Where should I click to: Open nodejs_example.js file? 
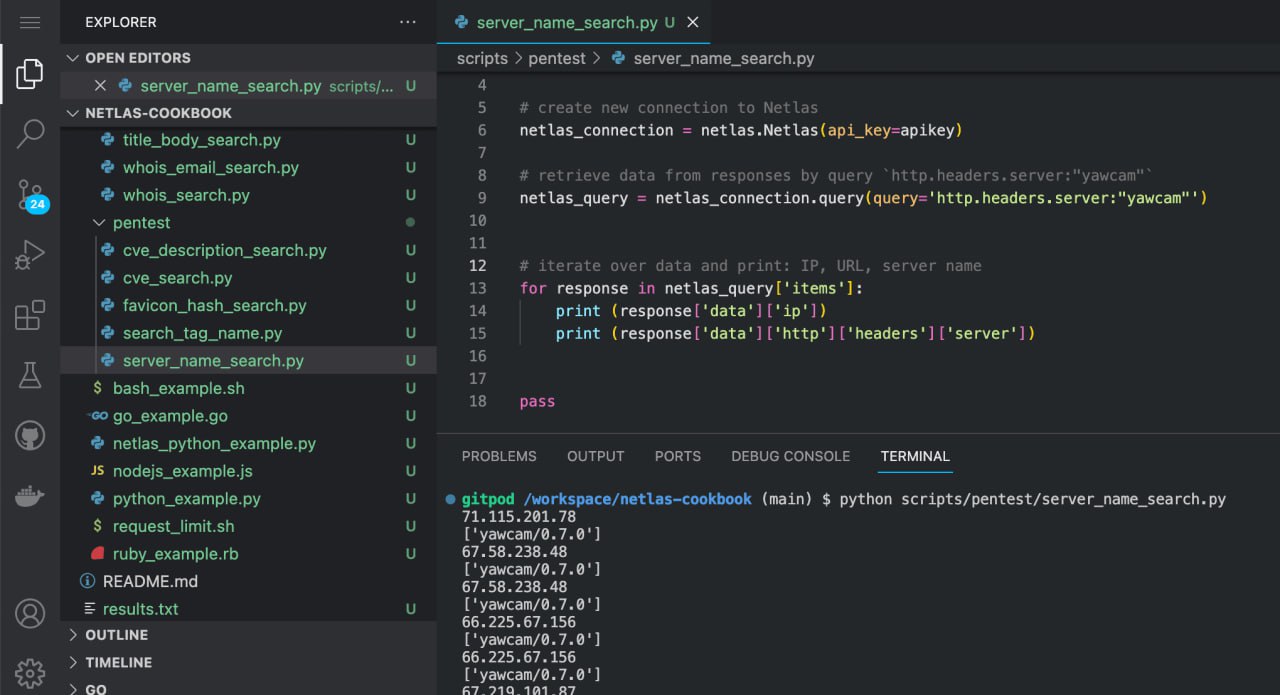click(248, 470)
